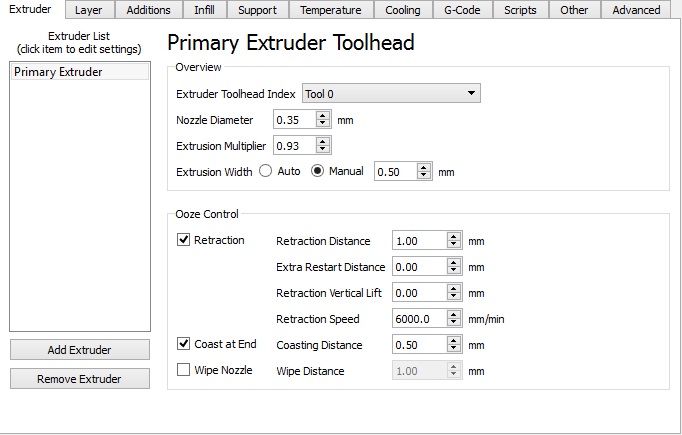Enable the Wipe Nozzle checkbox
Screen dimensions: 682x435
(183, 370)
